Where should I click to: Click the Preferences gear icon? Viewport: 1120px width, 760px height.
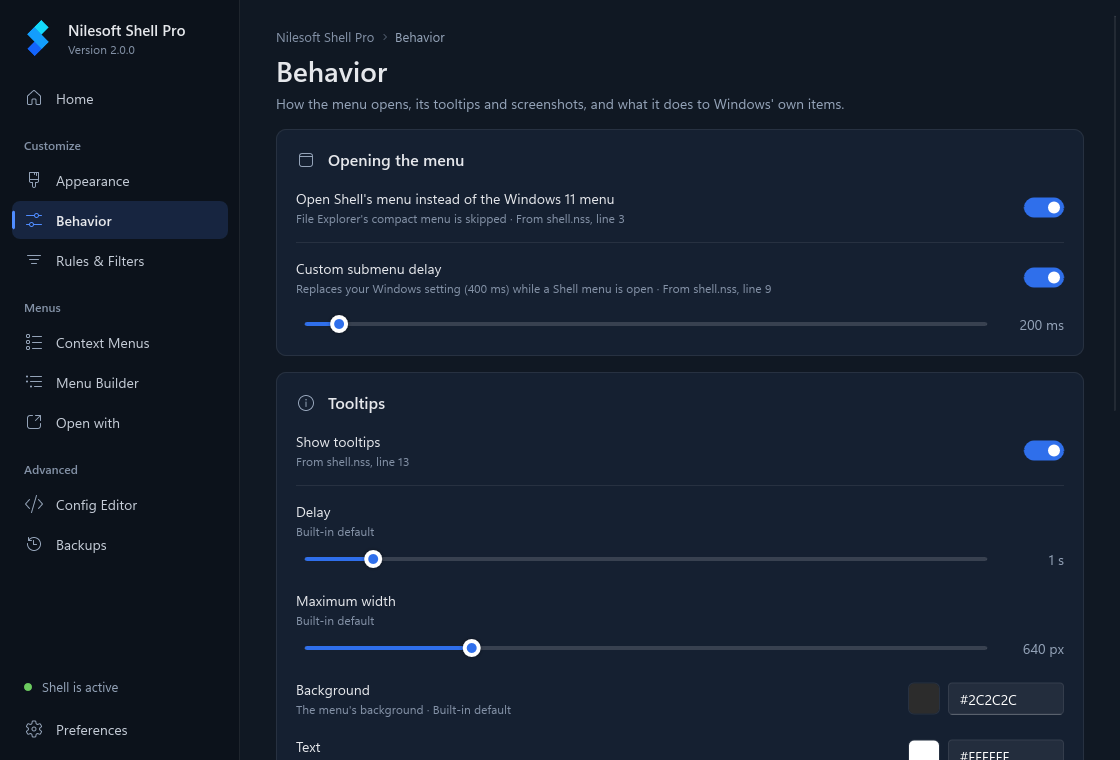[34, 729]
